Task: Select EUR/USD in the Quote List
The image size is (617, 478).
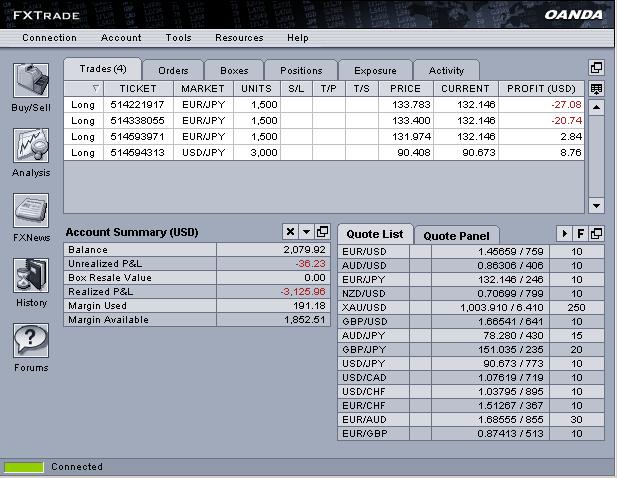Action: pos(364,251)
